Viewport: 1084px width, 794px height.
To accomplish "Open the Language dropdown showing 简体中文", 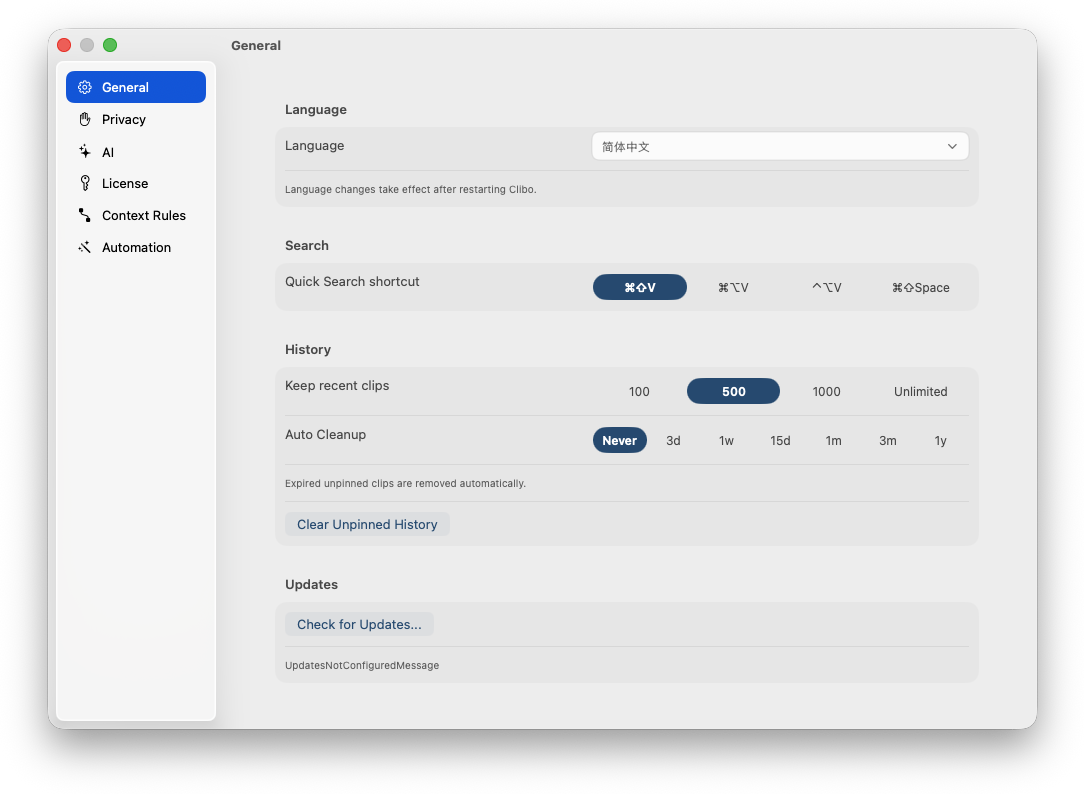I will (x=780, y=146).
